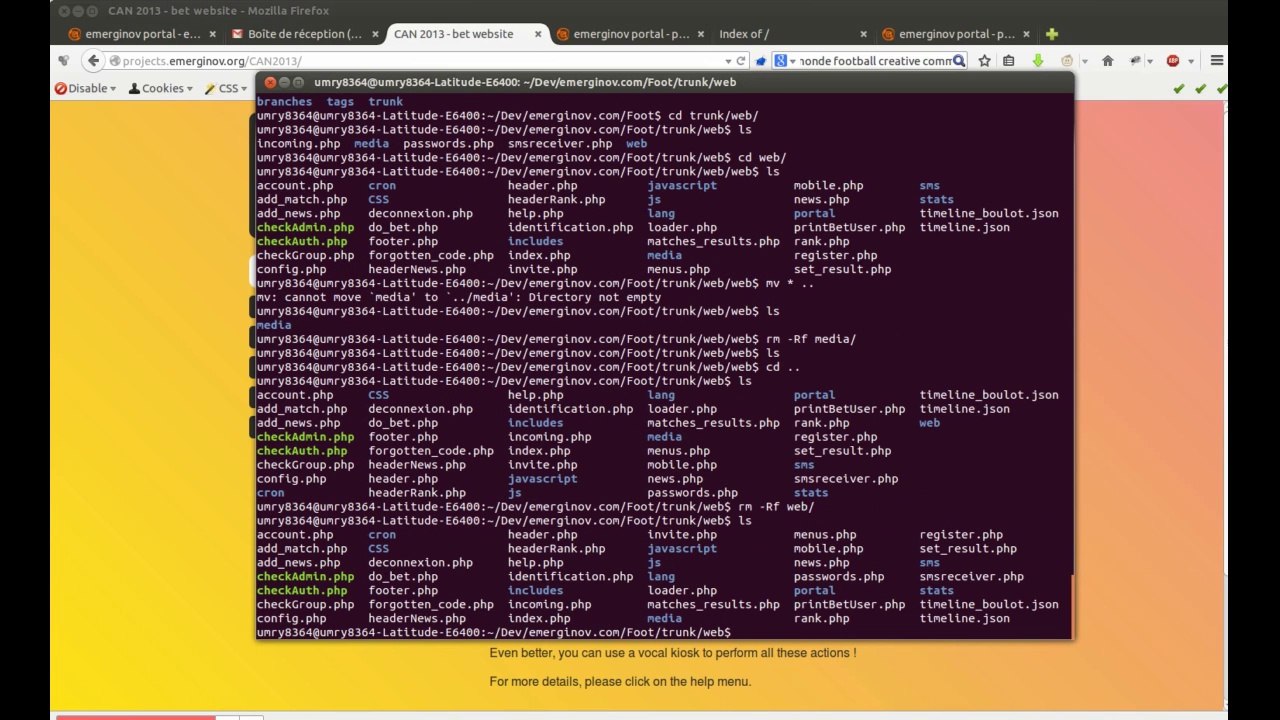
Task: Click the toolbar icon between Home and ABP
Action: click(x=1134, y=61)
